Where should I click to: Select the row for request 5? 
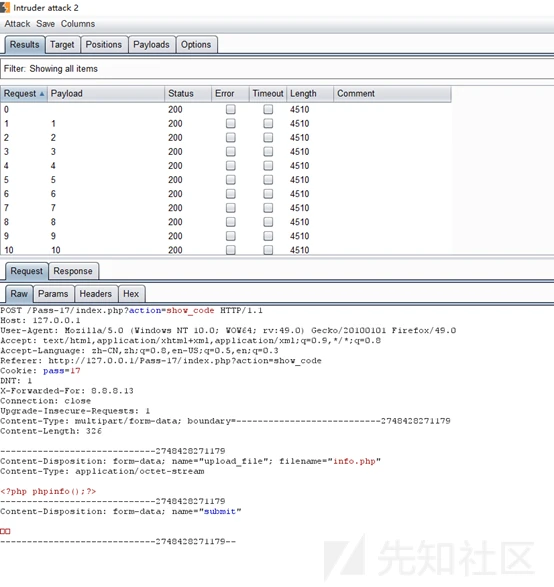tap(225, 180)
